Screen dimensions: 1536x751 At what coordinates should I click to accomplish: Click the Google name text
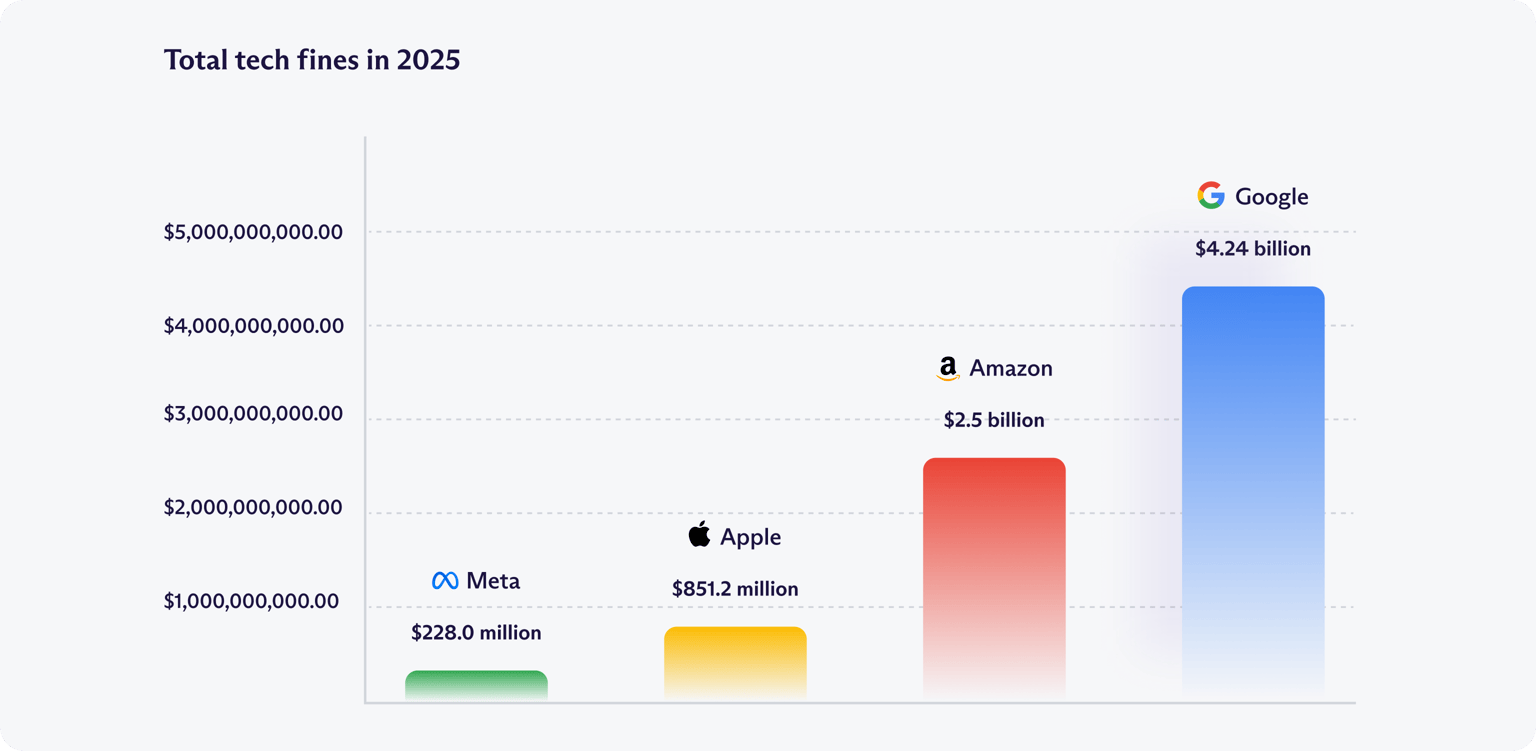coord(1271,197)
